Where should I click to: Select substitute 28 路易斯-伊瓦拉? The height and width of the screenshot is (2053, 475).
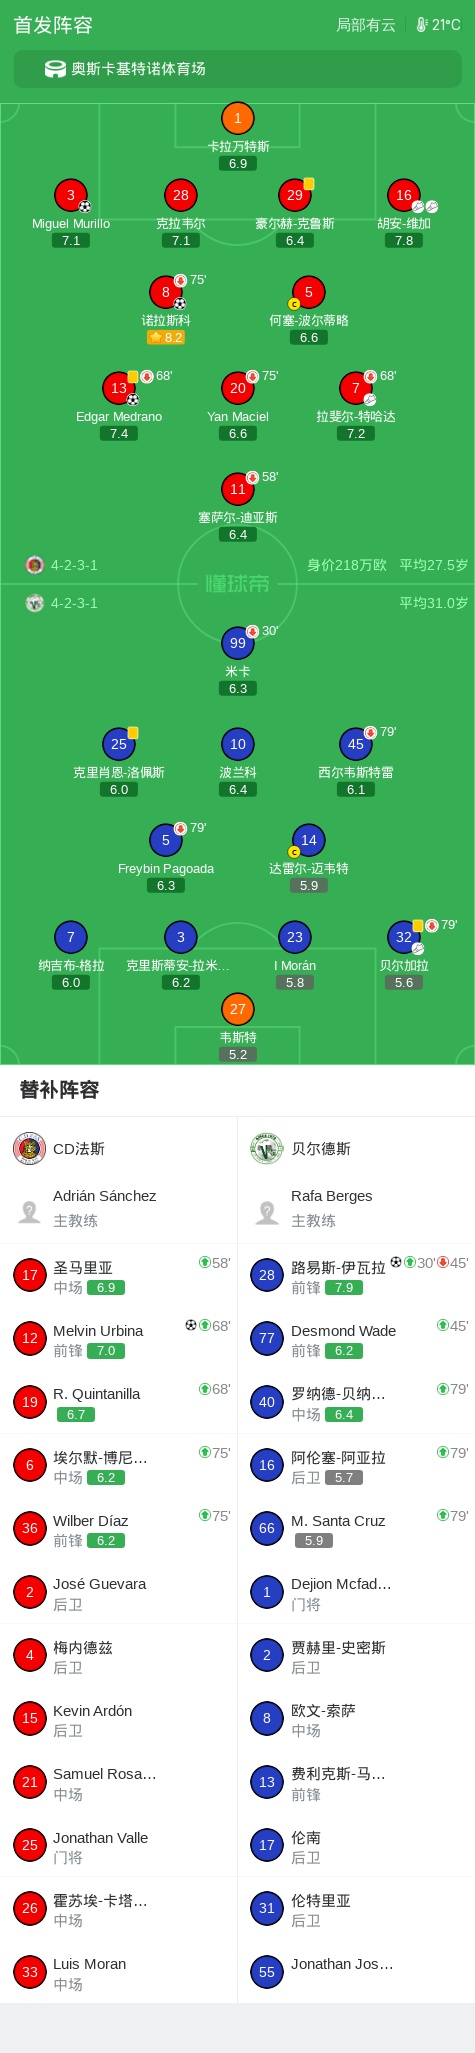point(356,1275)
